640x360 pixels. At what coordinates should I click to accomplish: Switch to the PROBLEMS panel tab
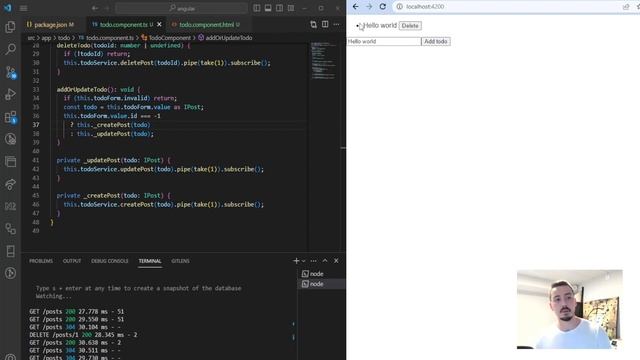(x=41, y=261)
